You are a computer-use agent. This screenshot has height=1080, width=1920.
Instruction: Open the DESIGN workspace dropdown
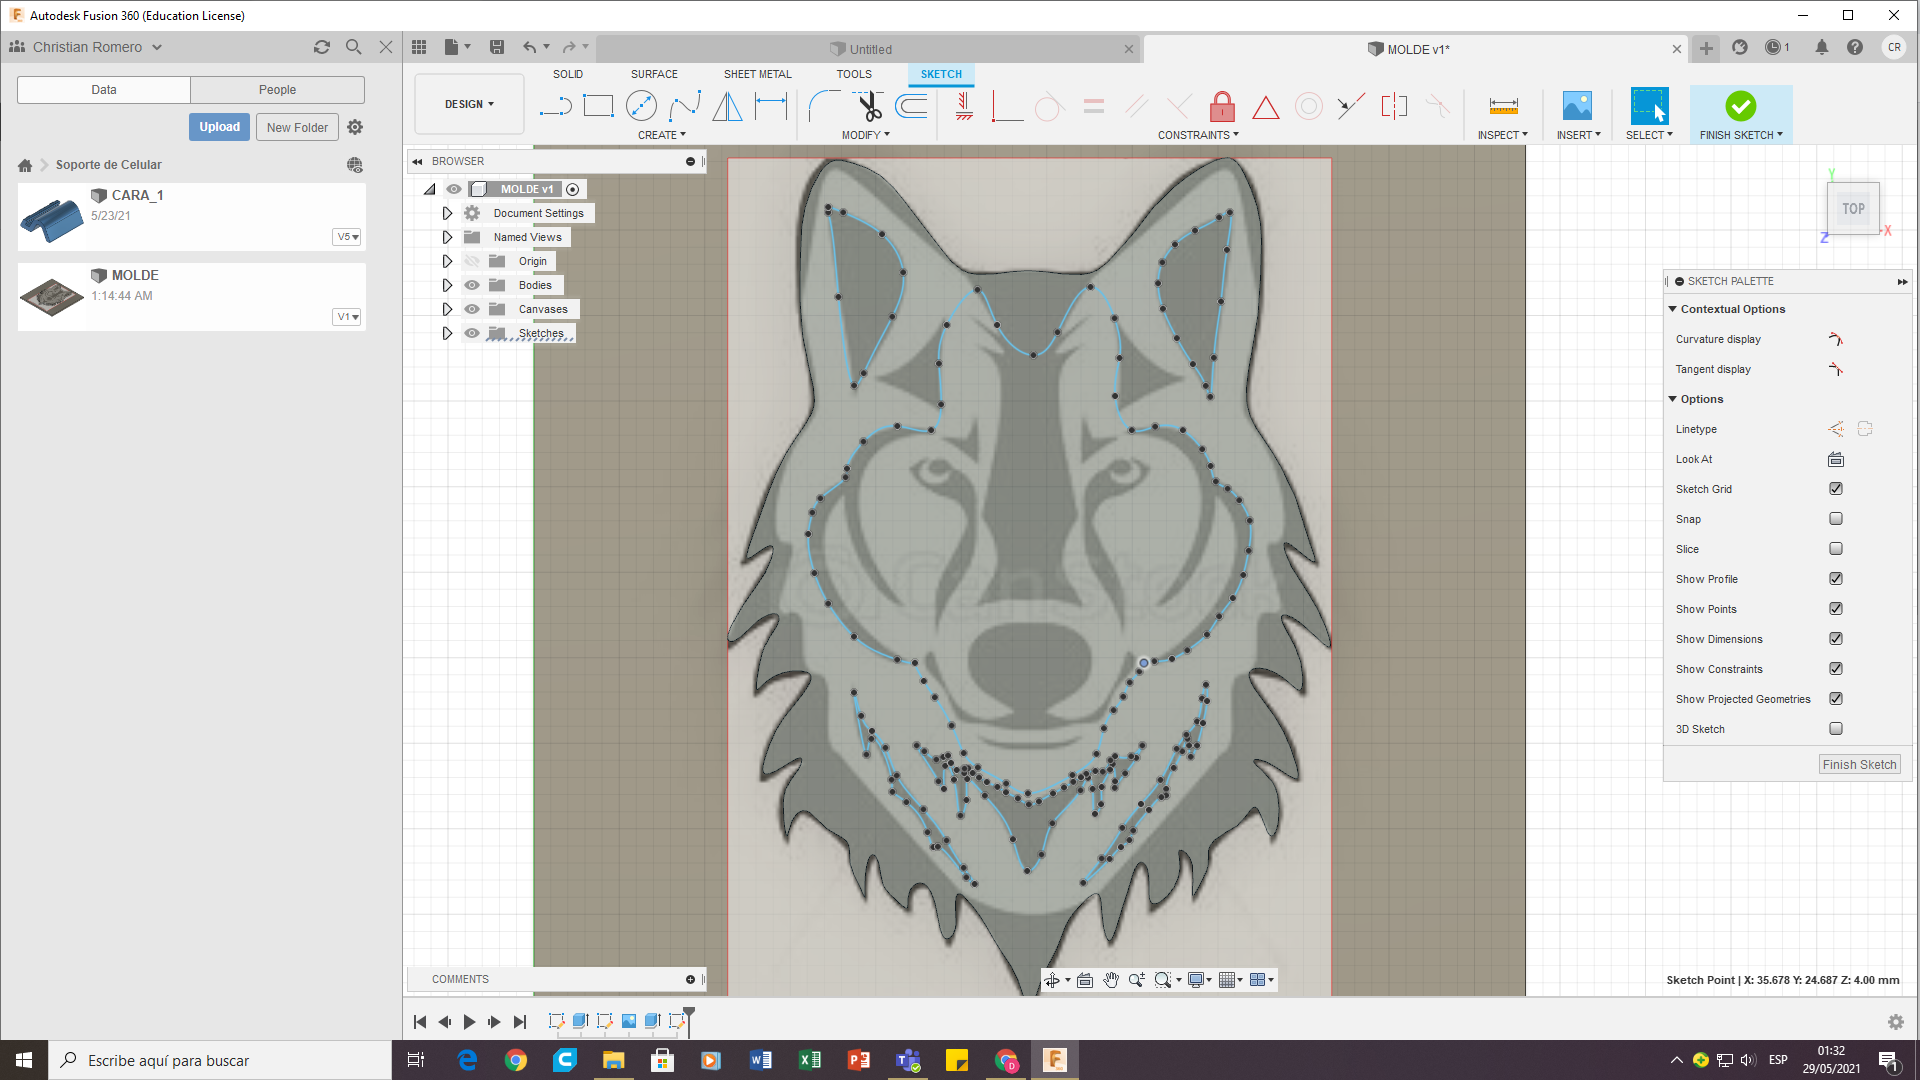(469, 104)
